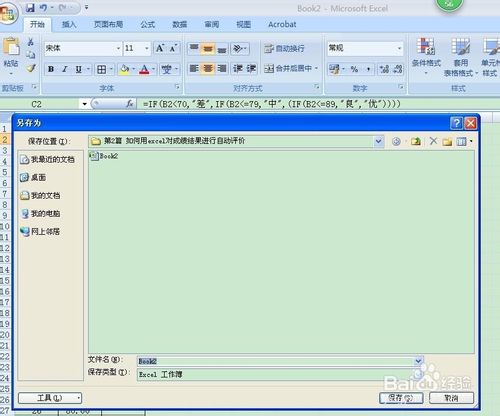Viewport: 500px width, 416px height.
Task: Open the 保存位置 folder dropdown
Action: [x=378, y=141]
